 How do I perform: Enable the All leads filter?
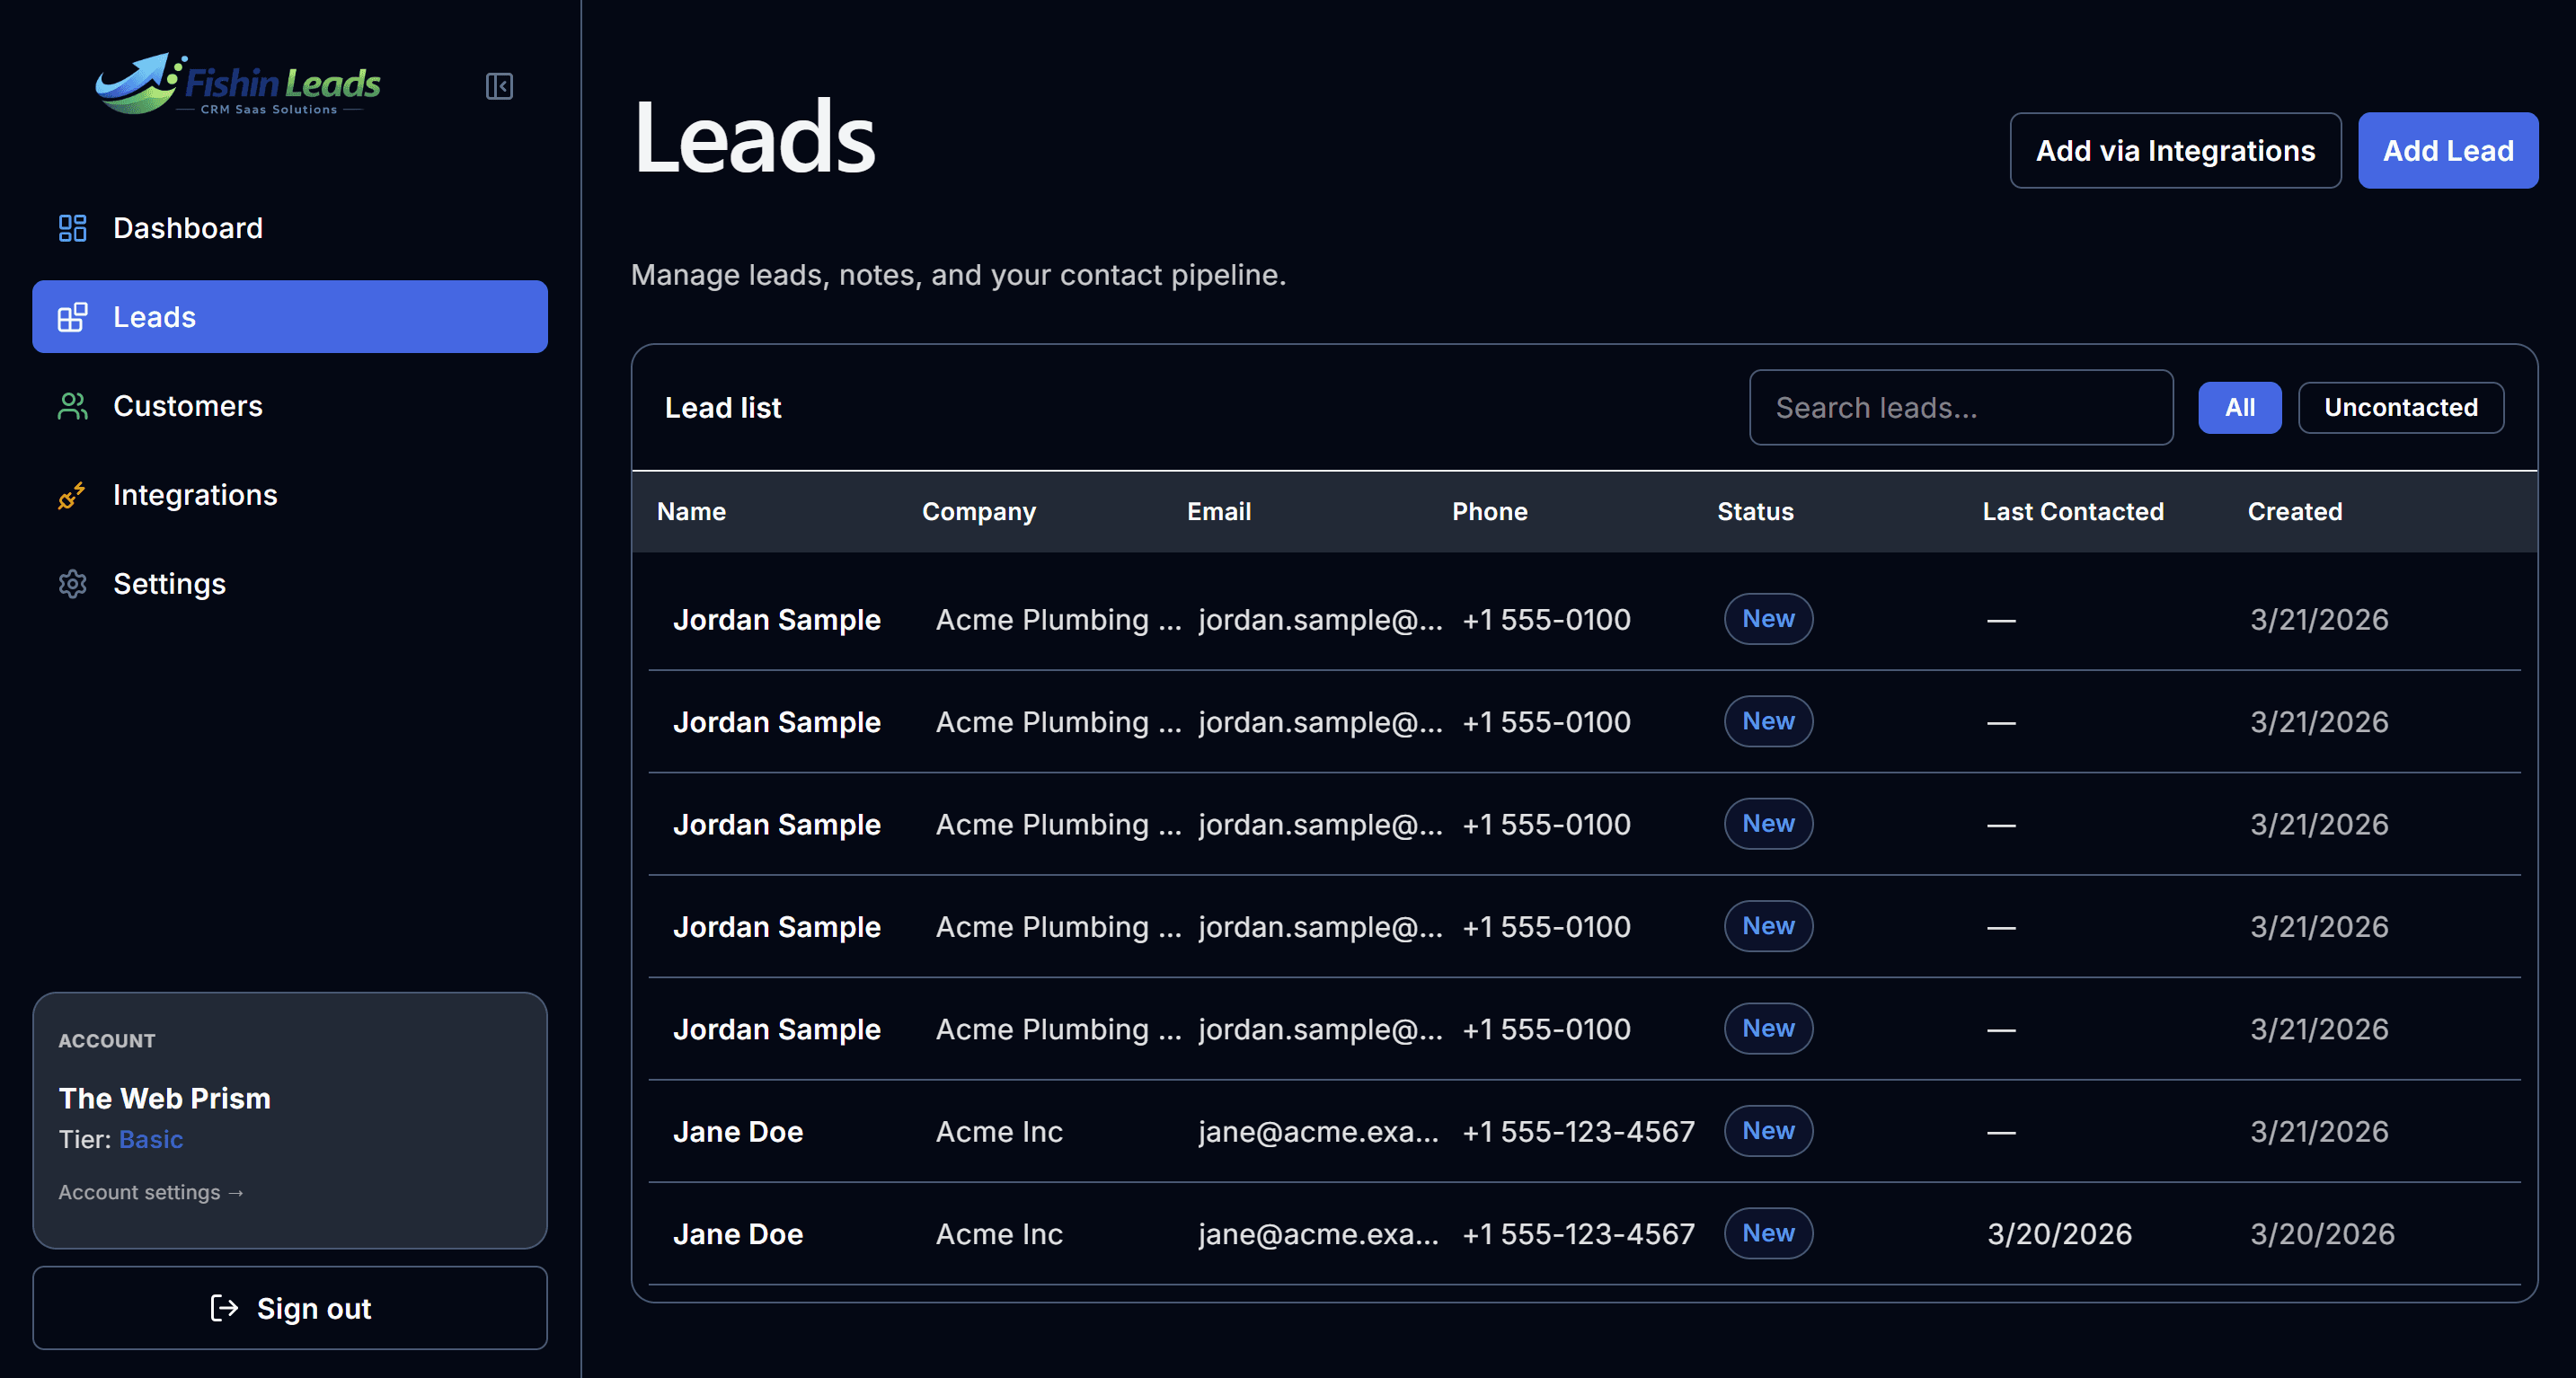(x=2240, y=407)
